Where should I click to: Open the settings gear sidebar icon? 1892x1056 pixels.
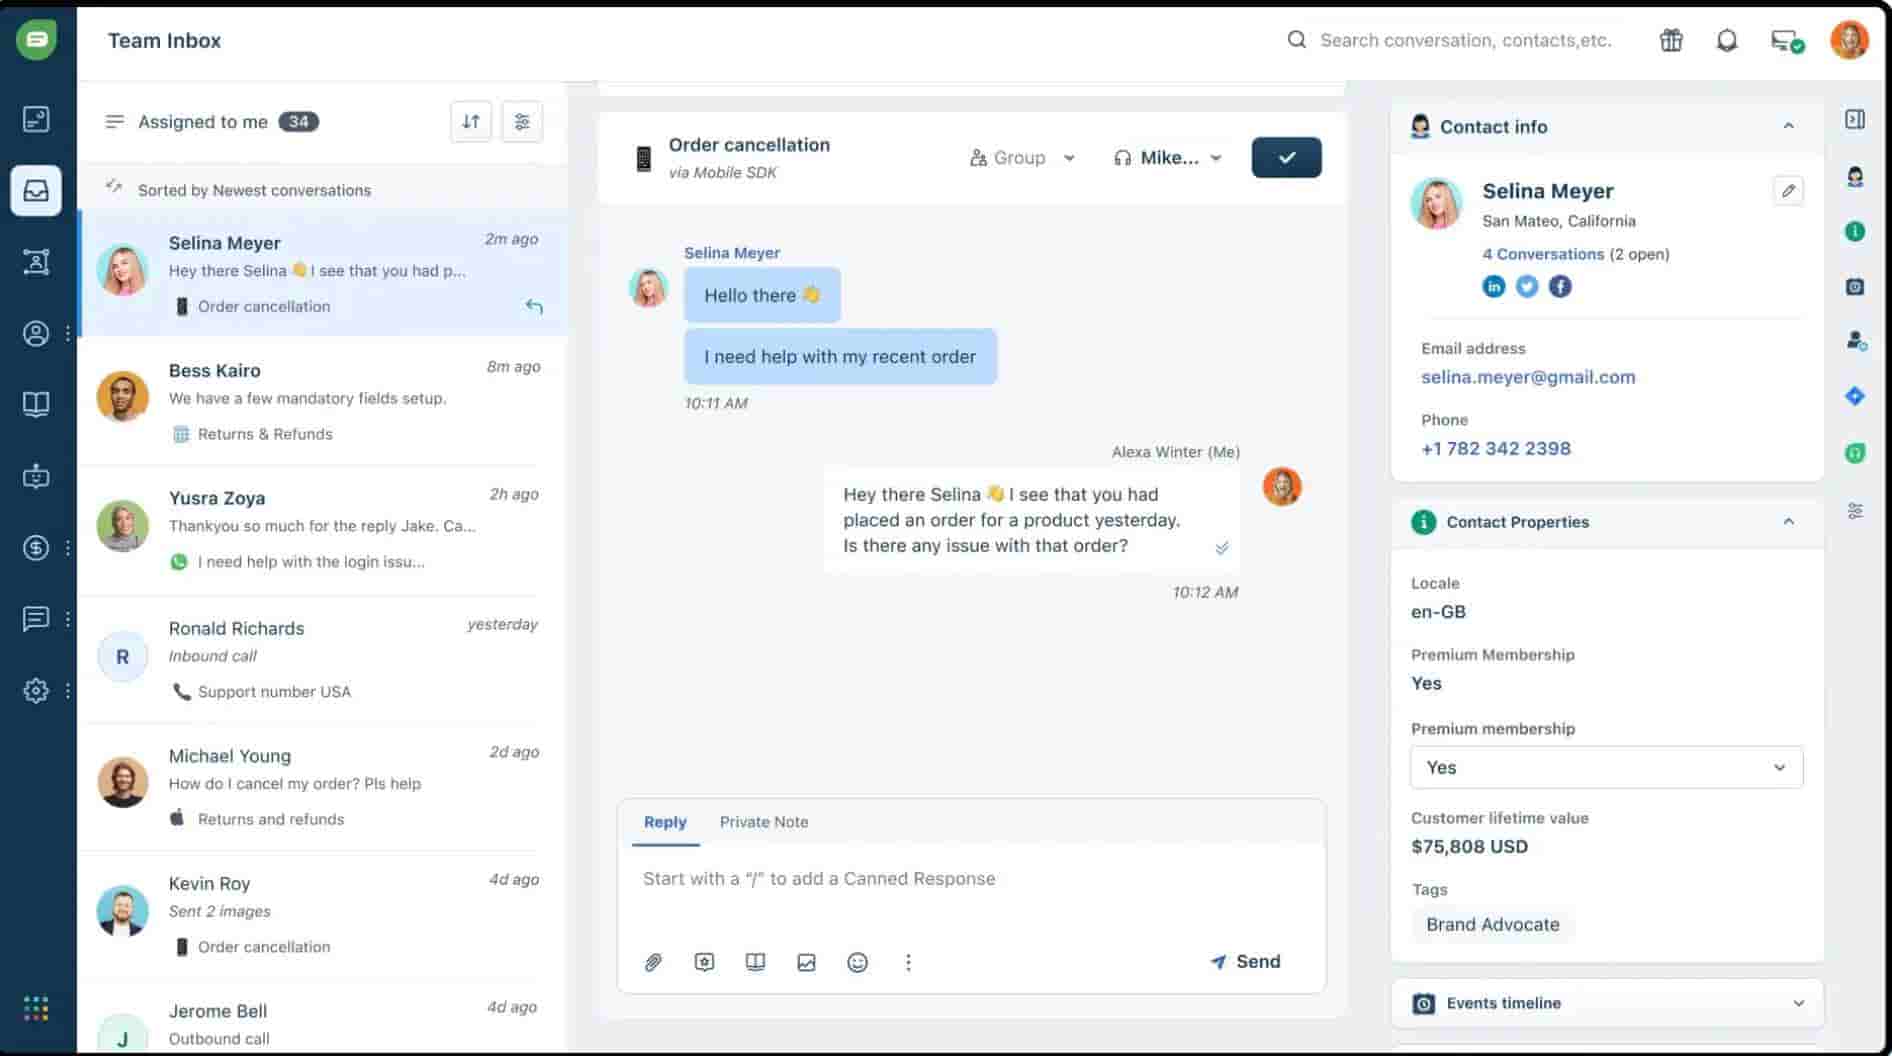(x=36, y=690)
